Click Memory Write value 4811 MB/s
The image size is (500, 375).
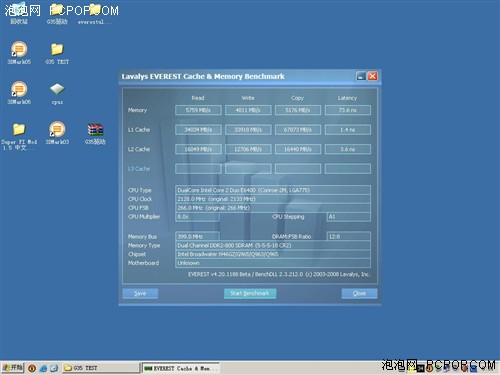tap(248, 110)
